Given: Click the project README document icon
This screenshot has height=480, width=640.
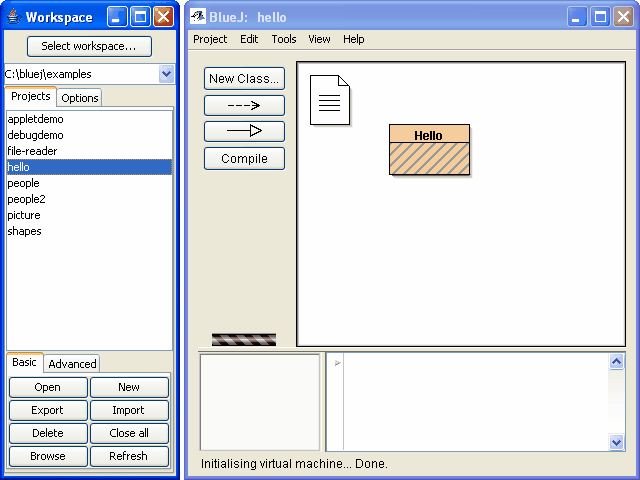Looking at the screenshot, I should [329, 100].
